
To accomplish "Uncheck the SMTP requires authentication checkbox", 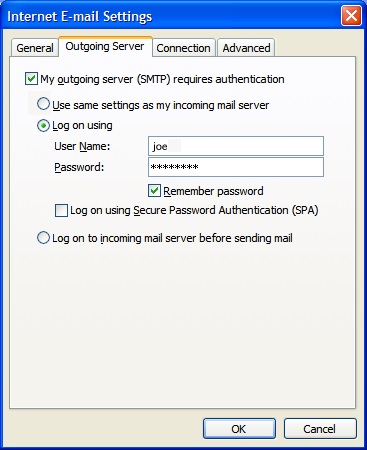I will [x=31, y=79].
